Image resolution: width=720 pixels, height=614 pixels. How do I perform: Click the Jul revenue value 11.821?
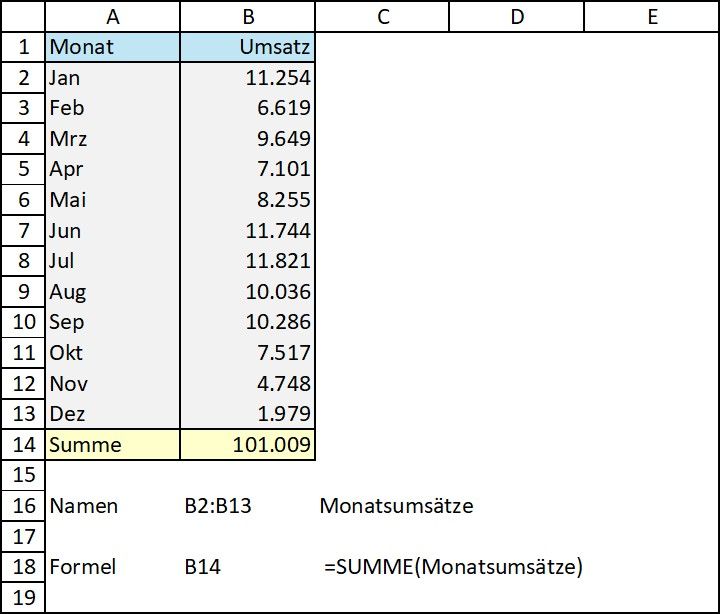(x=248, y=261)
